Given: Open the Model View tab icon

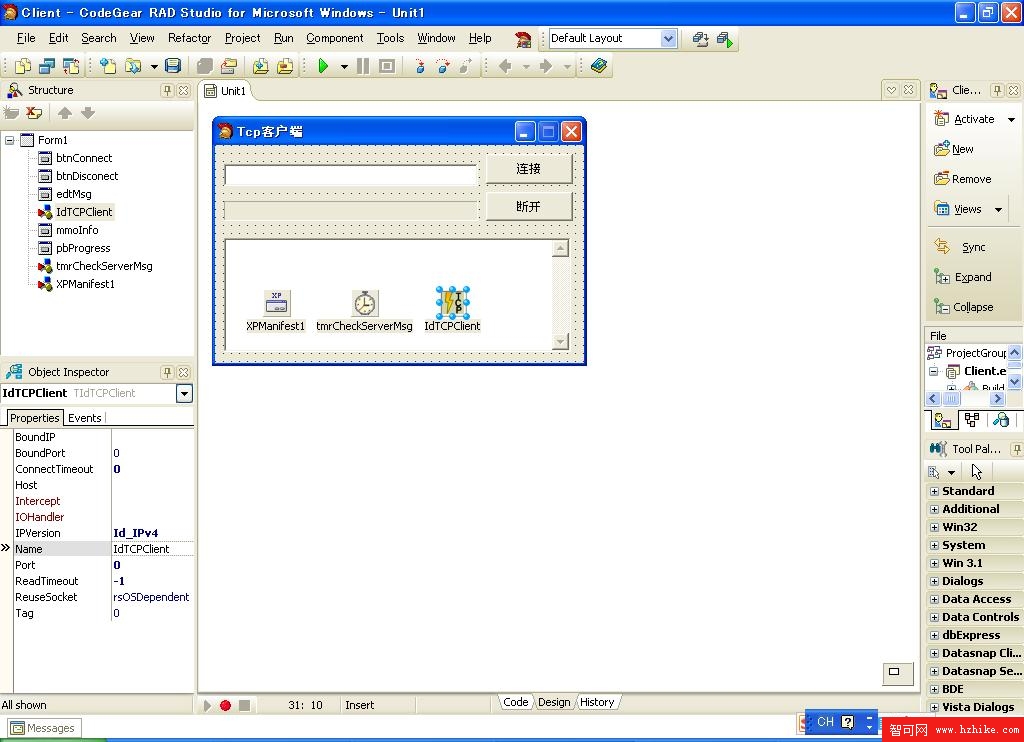Looking at the screenshot, I should (x=972, y=420).
